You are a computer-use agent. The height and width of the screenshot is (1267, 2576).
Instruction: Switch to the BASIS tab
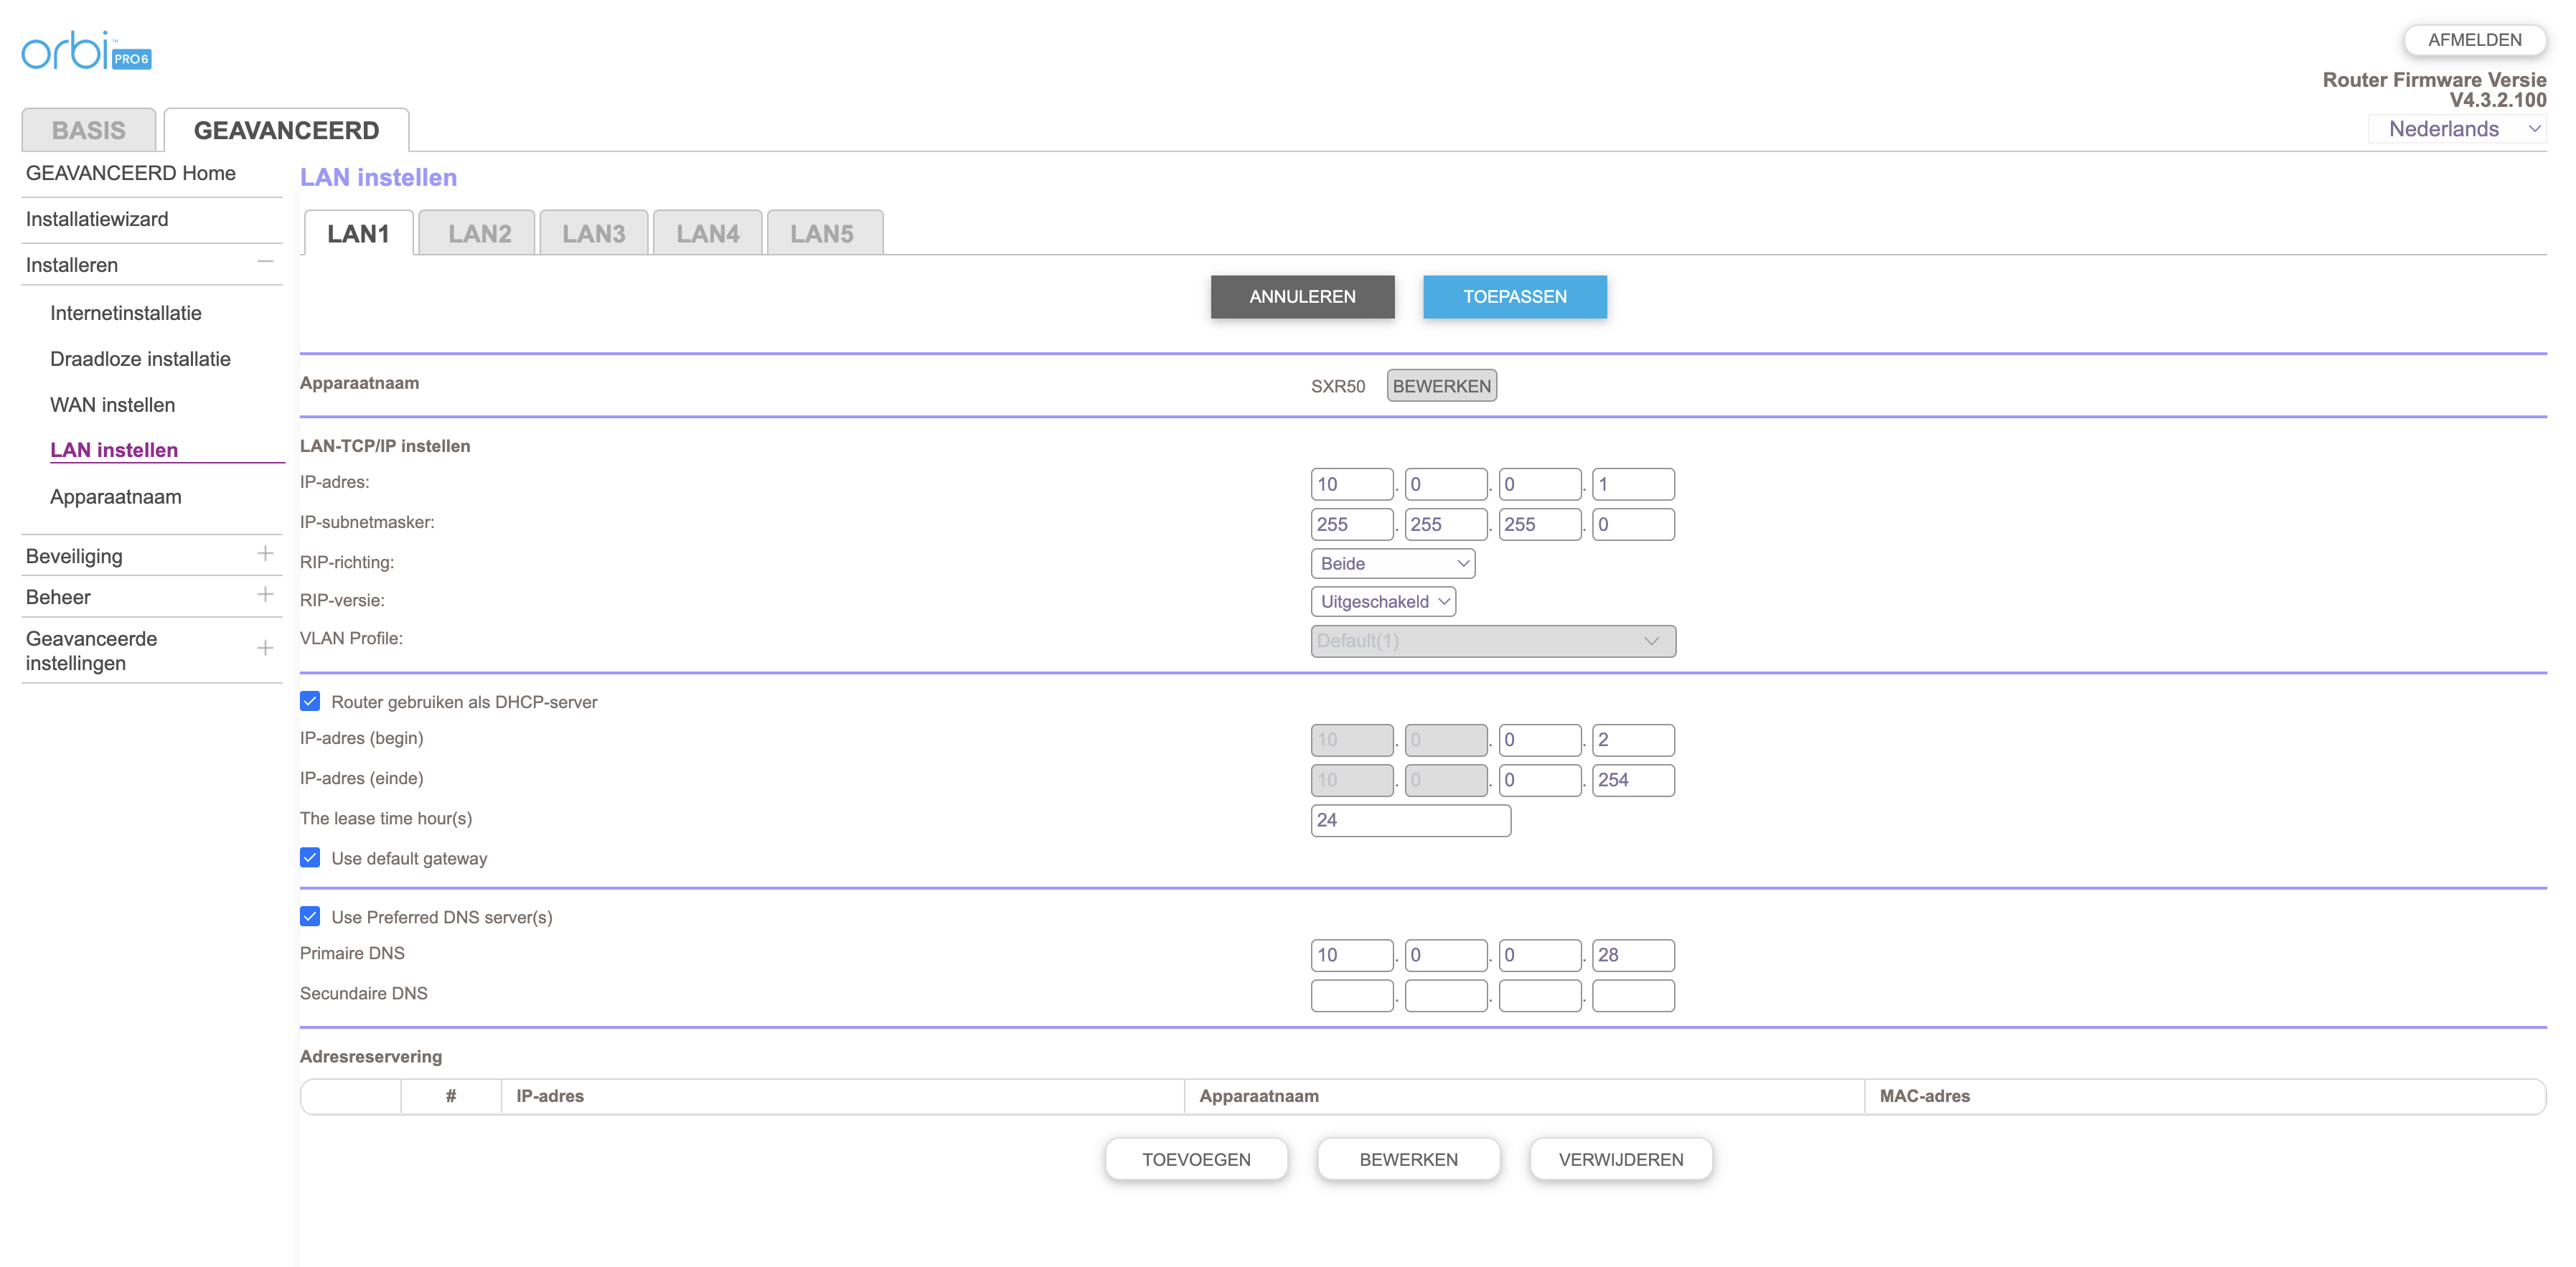tap(89, 130)
